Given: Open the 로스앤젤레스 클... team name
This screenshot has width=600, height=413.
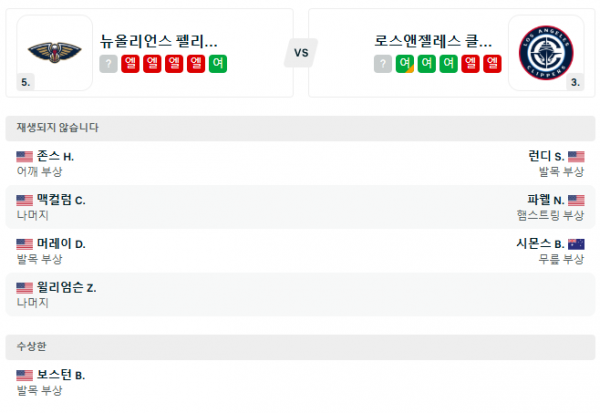Looking at the screenshot, I should [x=433, y=42].
